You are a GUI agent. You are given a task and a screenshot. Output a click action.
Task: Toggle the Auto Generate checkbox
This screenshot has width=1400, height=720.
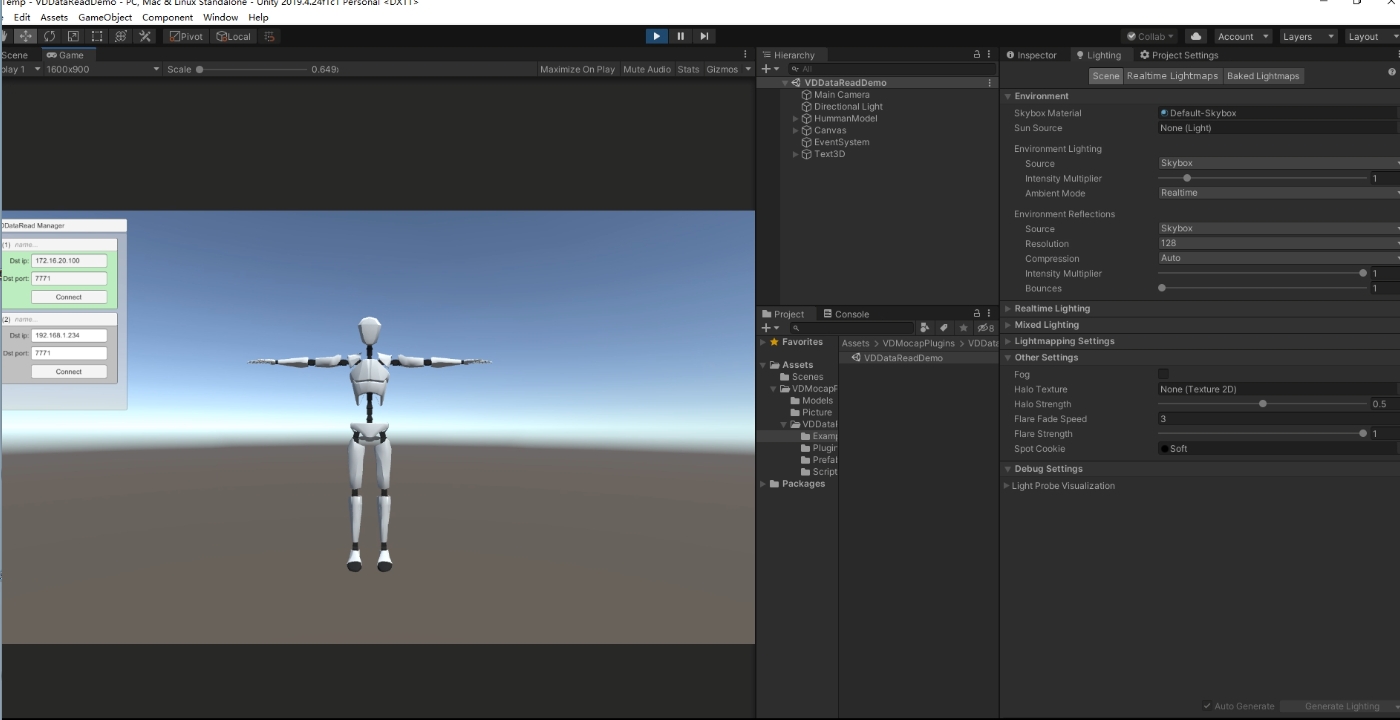(x=1207, y=706)
